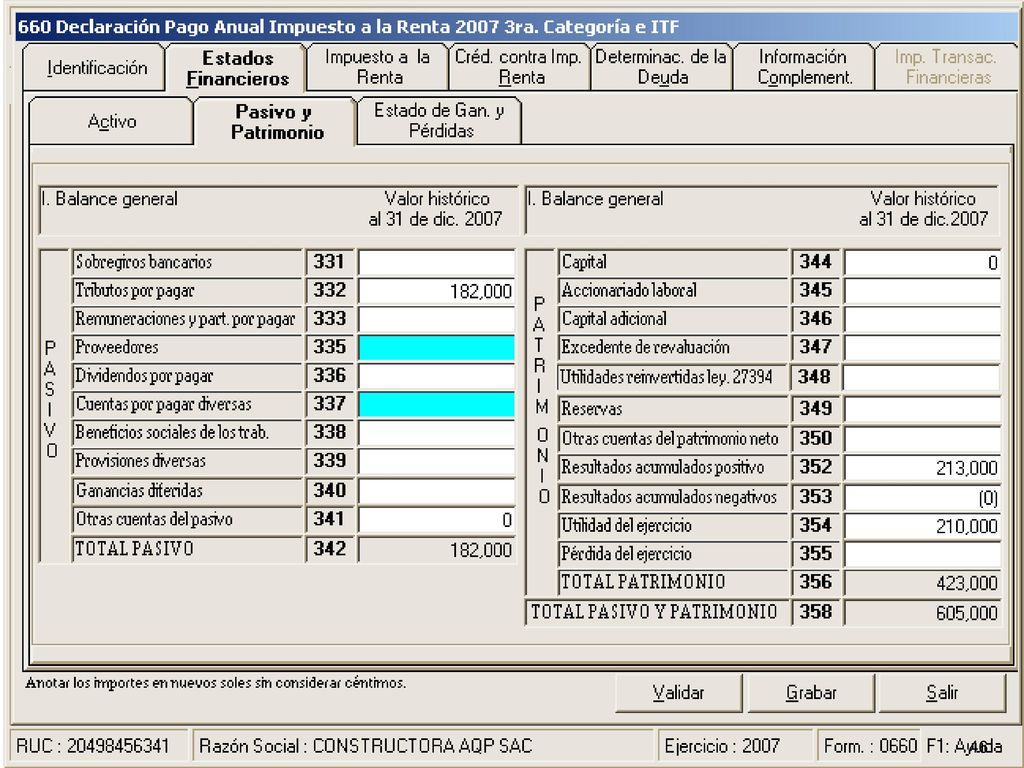Screen dimensions: 1024x768
Task: Open Estado de Gan. y Pérdidas sub-tab
Action: tap(440, 121)
